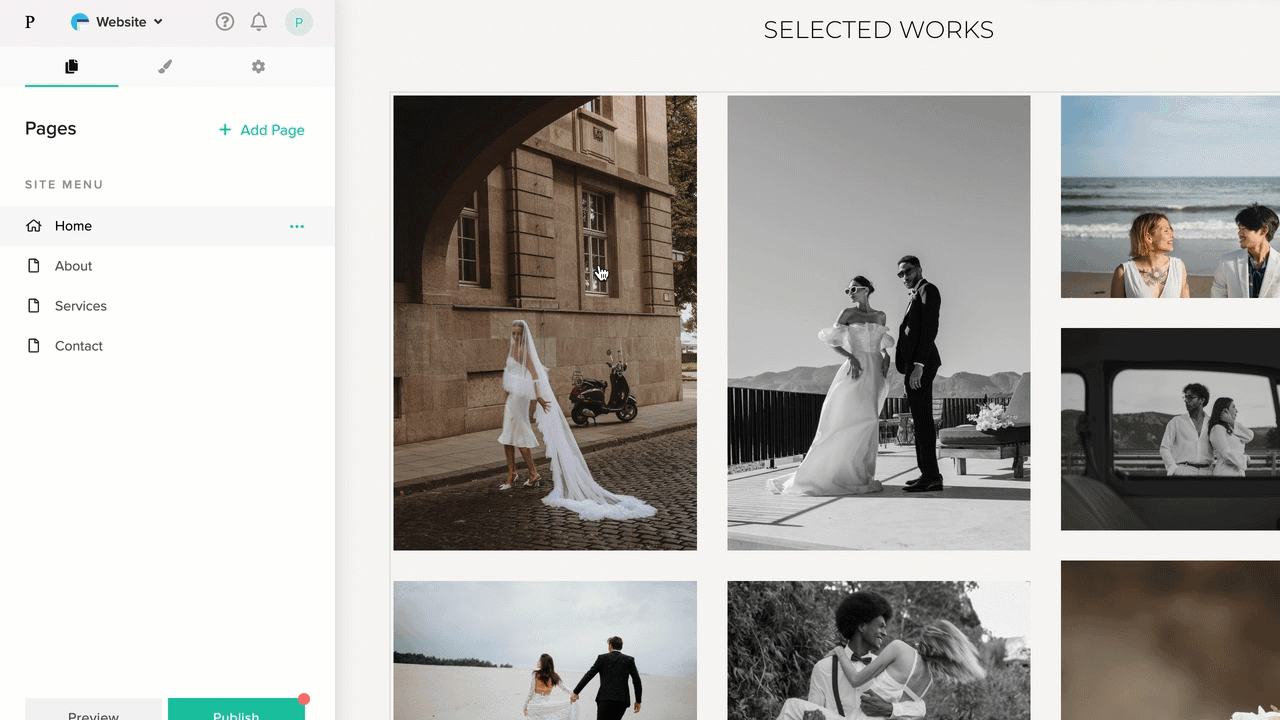Select the bride with scooter photo thumbnail
This screenshot has width=1280, height=720.
[x=545, y=322]
